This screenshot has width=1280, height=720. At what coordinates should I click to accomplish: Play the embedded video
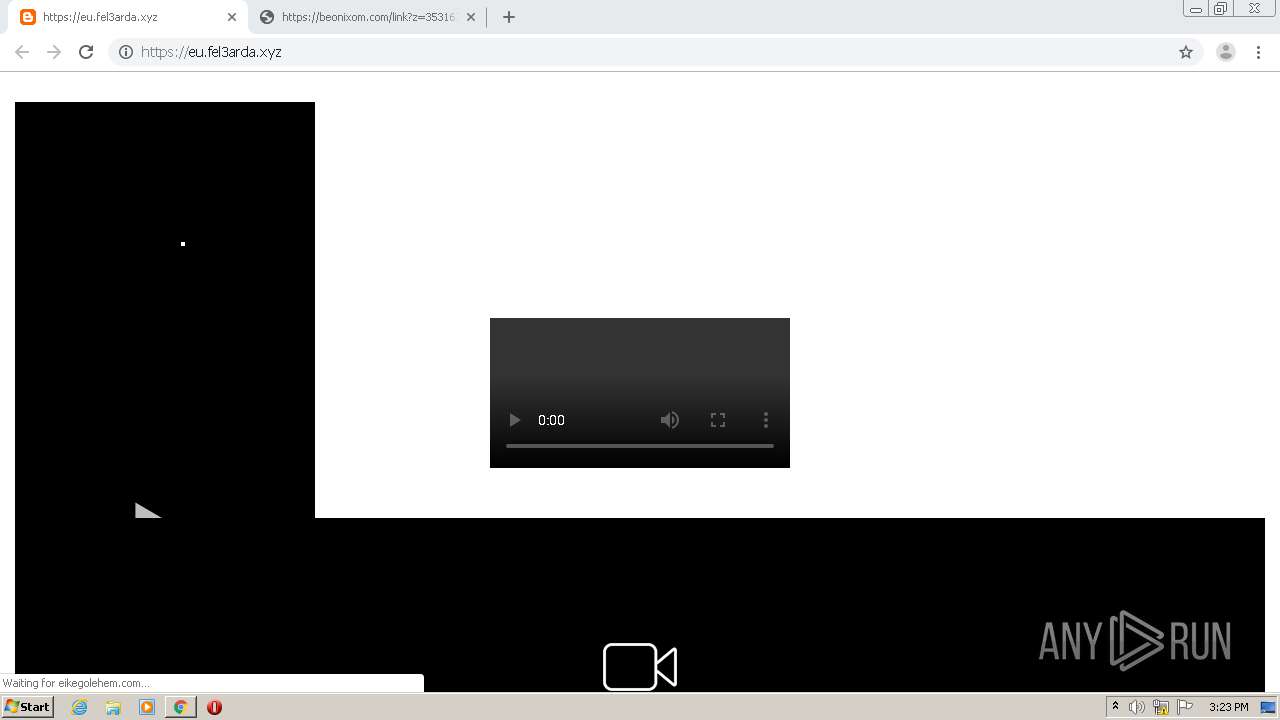[x=515, y=420]
